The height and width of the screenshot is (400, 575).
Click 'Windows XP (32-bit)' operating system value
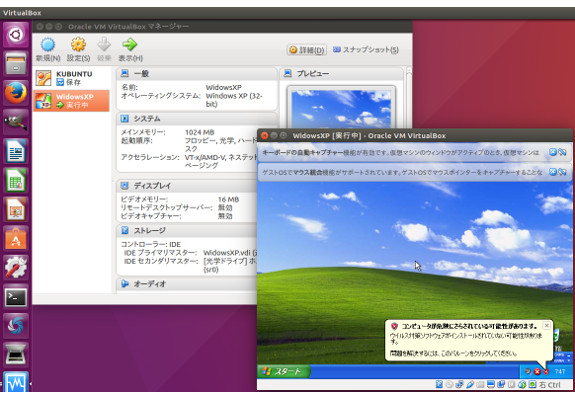tap(234, 100)
